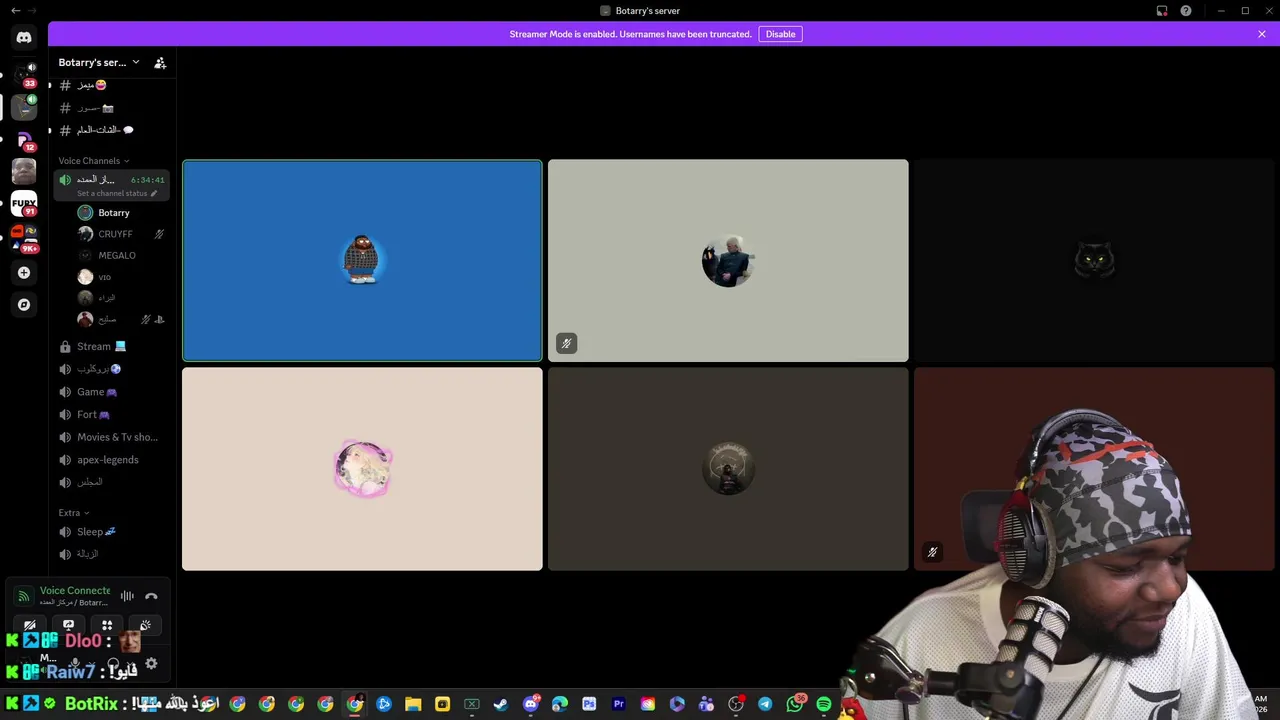Click the blue Botarry video tile

point(362,260)
